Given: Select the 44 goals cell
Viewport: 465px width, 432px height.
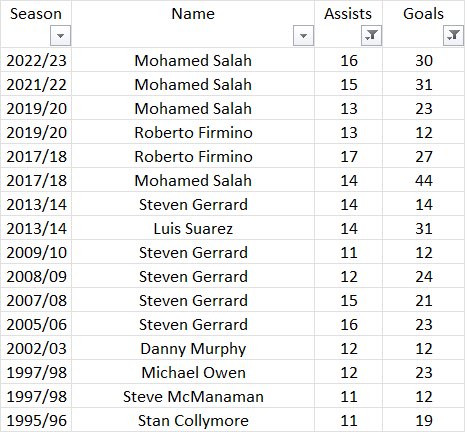Looking at the screenshot, I should (424, 180).
